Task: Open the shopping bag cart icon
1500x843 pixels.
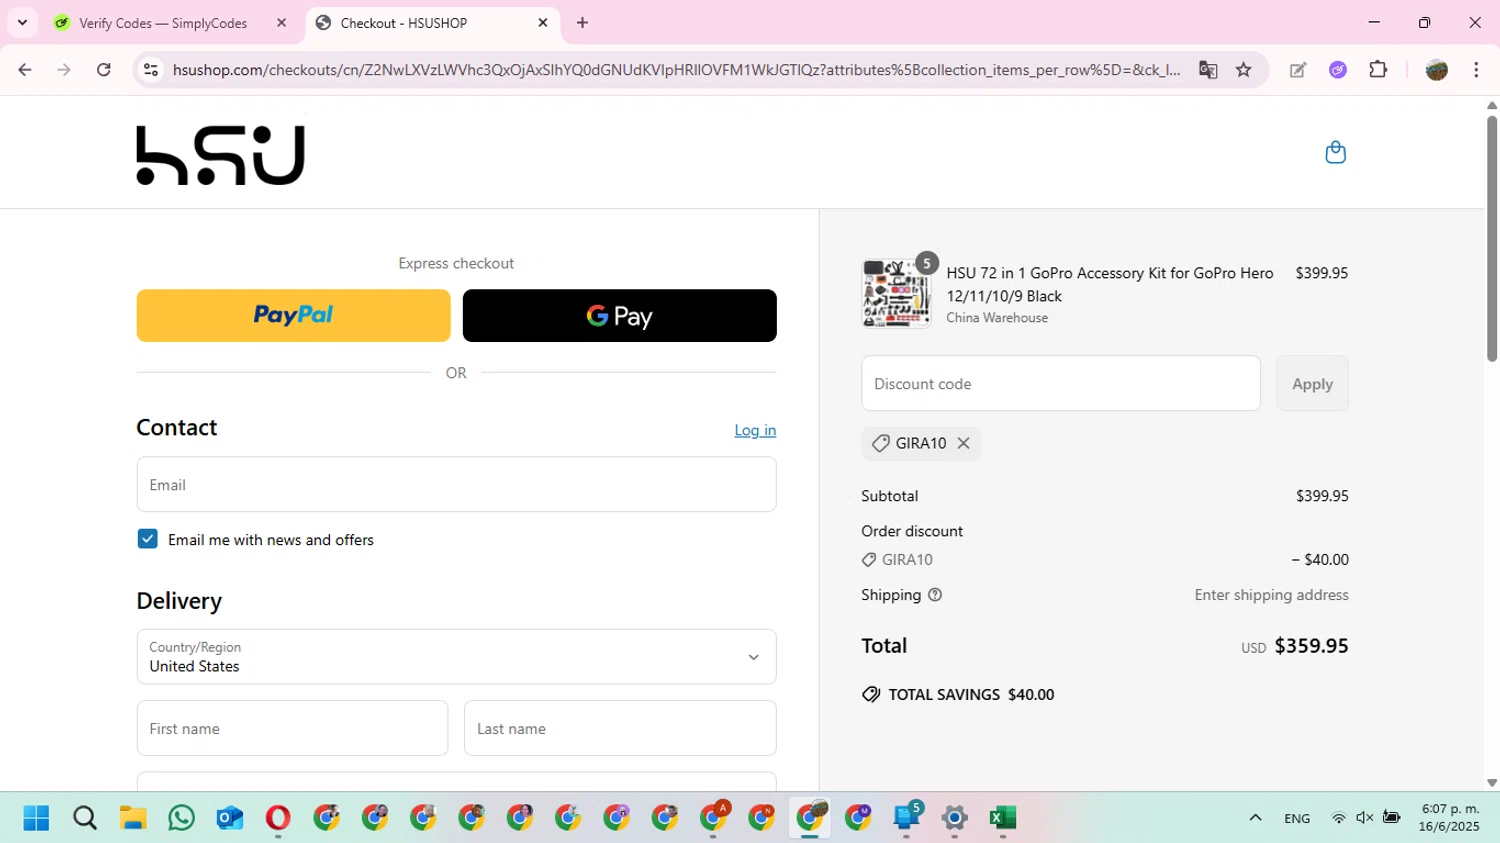Action: 1335,152
